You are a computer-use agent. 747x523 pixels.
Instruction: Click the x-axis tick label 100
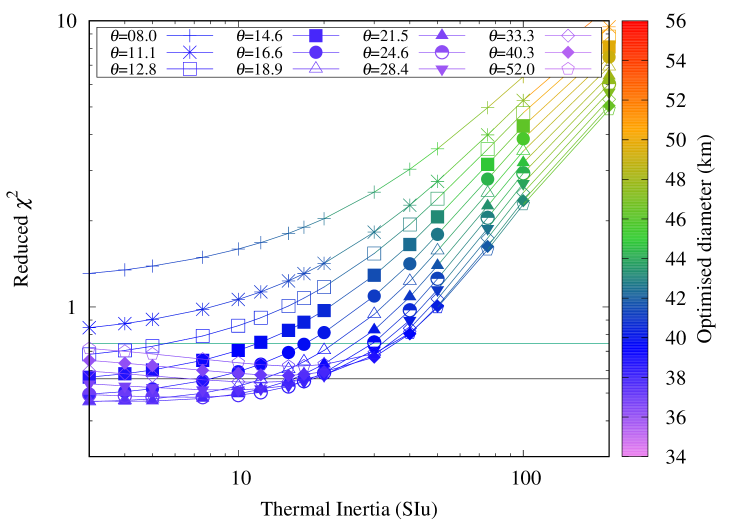[x=526, y=477]
